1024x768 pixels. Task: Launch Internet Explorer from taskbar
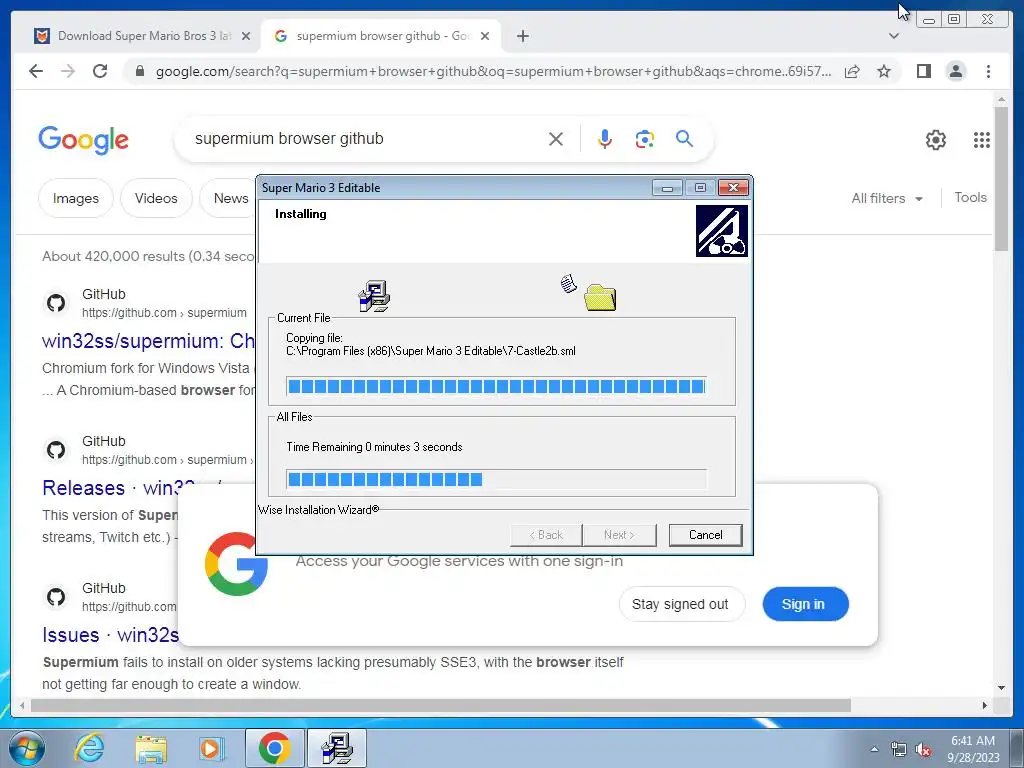89,748
